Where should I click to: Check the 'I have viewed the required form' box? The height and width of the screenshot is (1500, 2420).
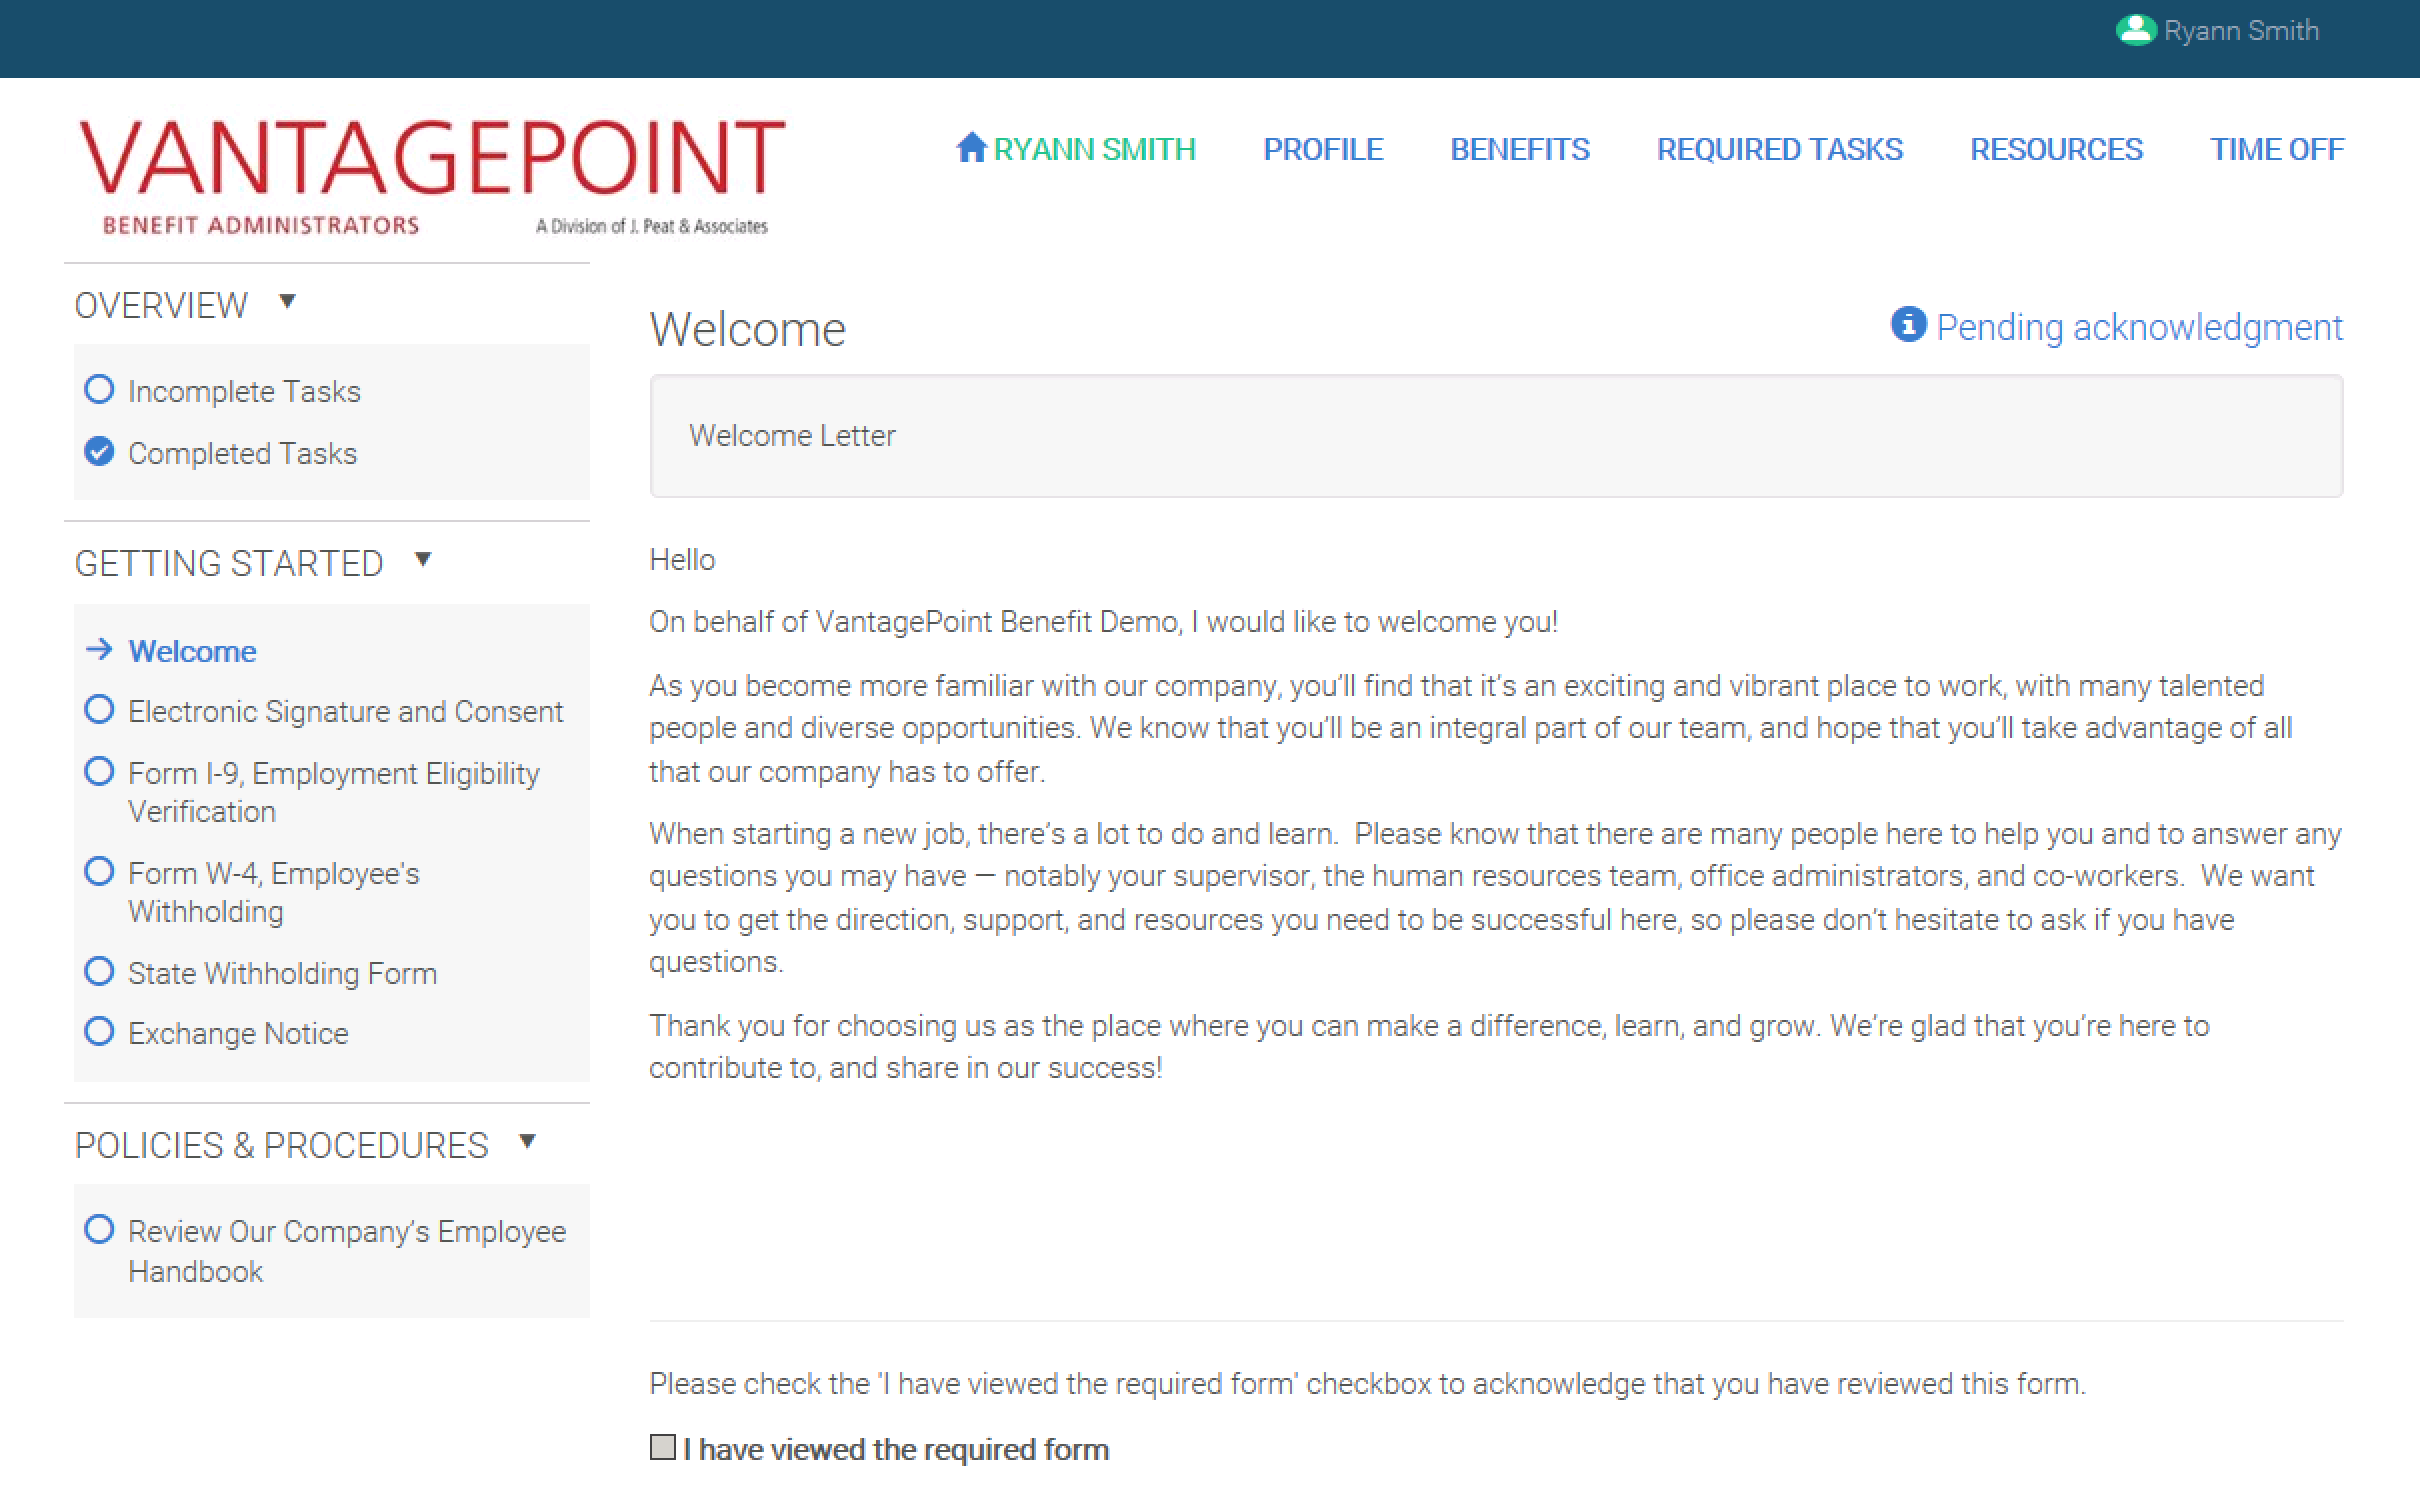[x=662, y=1447]
